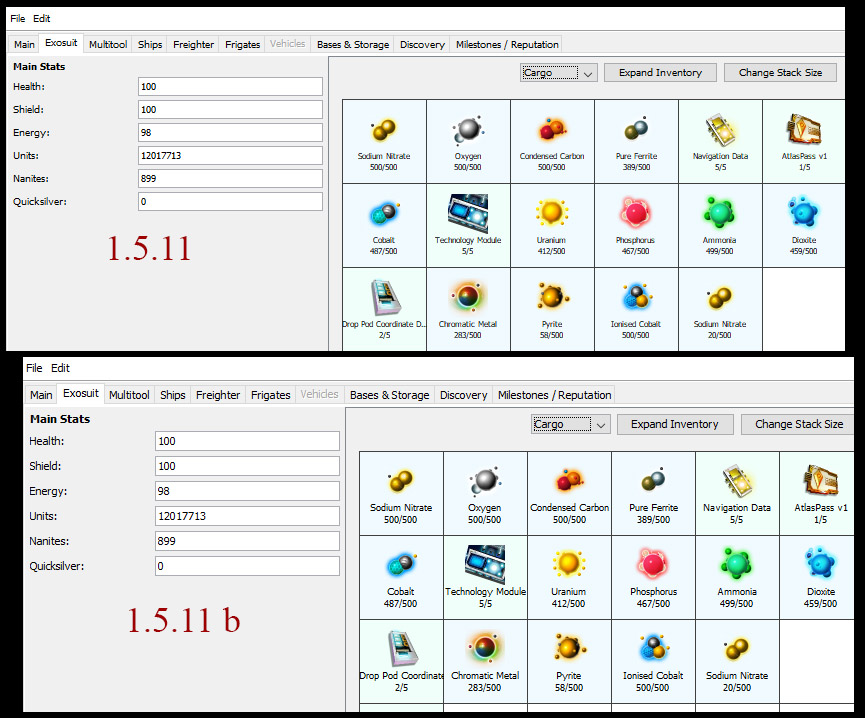This screenshot has height=718, width=865.
Task: Select Condensed Carbon icon in top window
Action: click(x=552, y=130)
